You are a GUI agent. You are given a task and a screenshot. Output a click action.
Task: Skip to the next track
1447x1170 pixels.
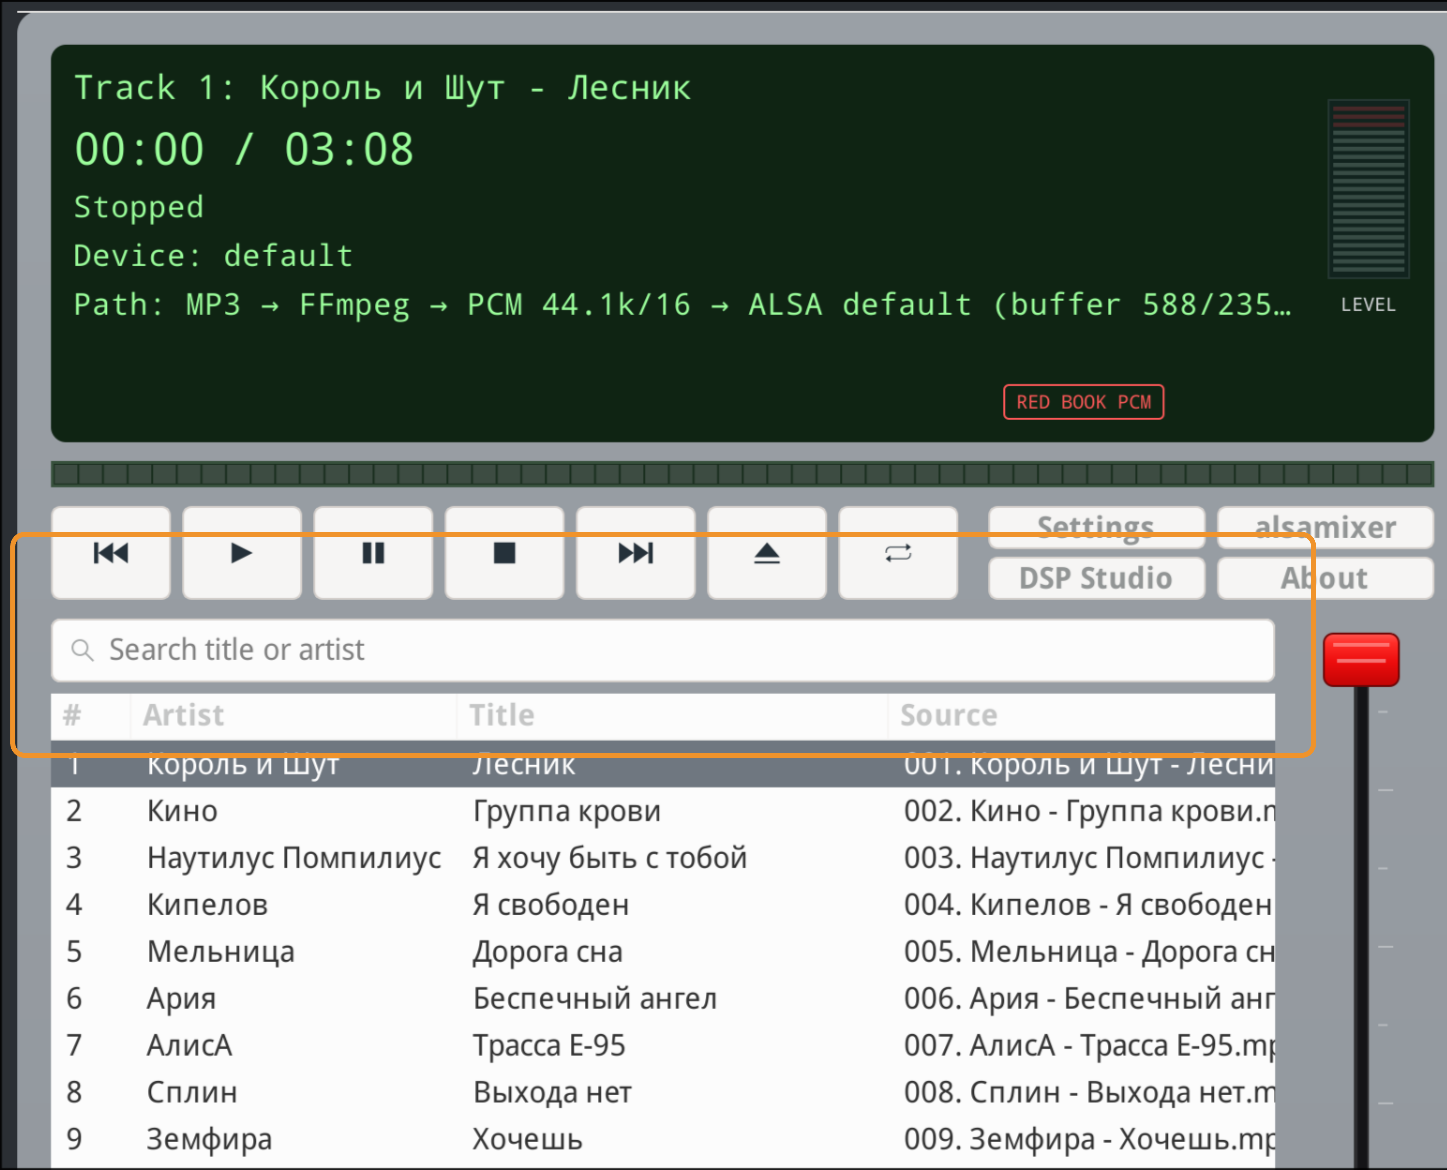pyautogui.click(x=636, y=553)
